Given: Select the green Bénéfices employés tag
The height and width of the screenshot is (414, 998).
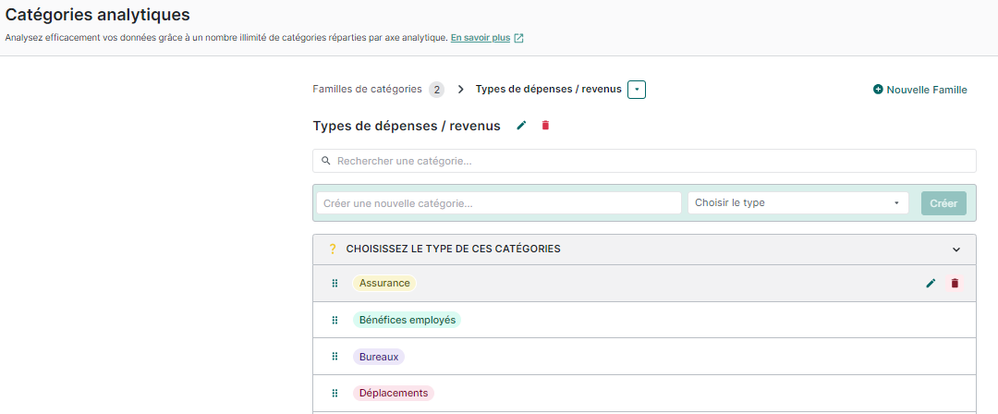Looking at the screenshot, I should click(406, 321).
